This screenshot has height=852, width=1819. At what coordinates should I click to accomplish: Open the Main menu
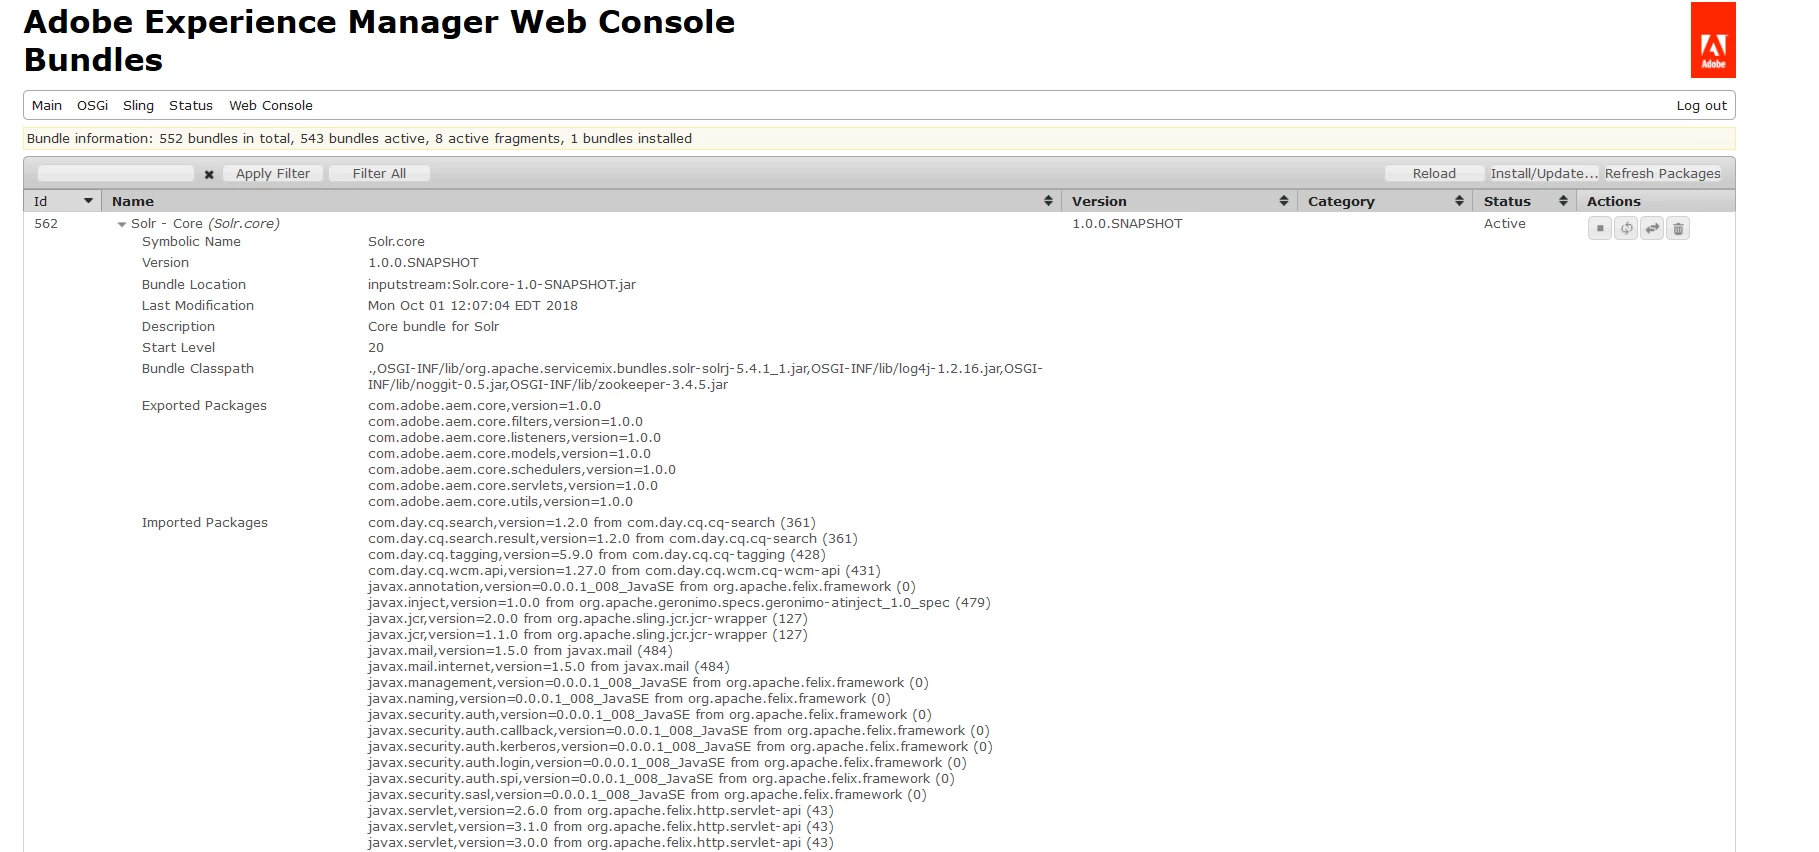click(47, 105)
